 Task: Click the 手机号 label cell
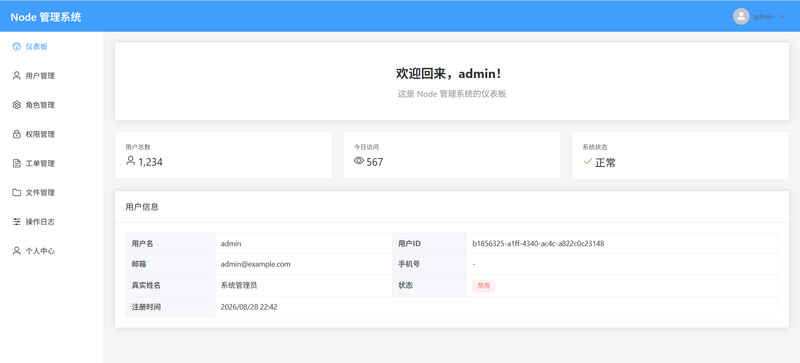pyautogui.click(x=429, y=264)
